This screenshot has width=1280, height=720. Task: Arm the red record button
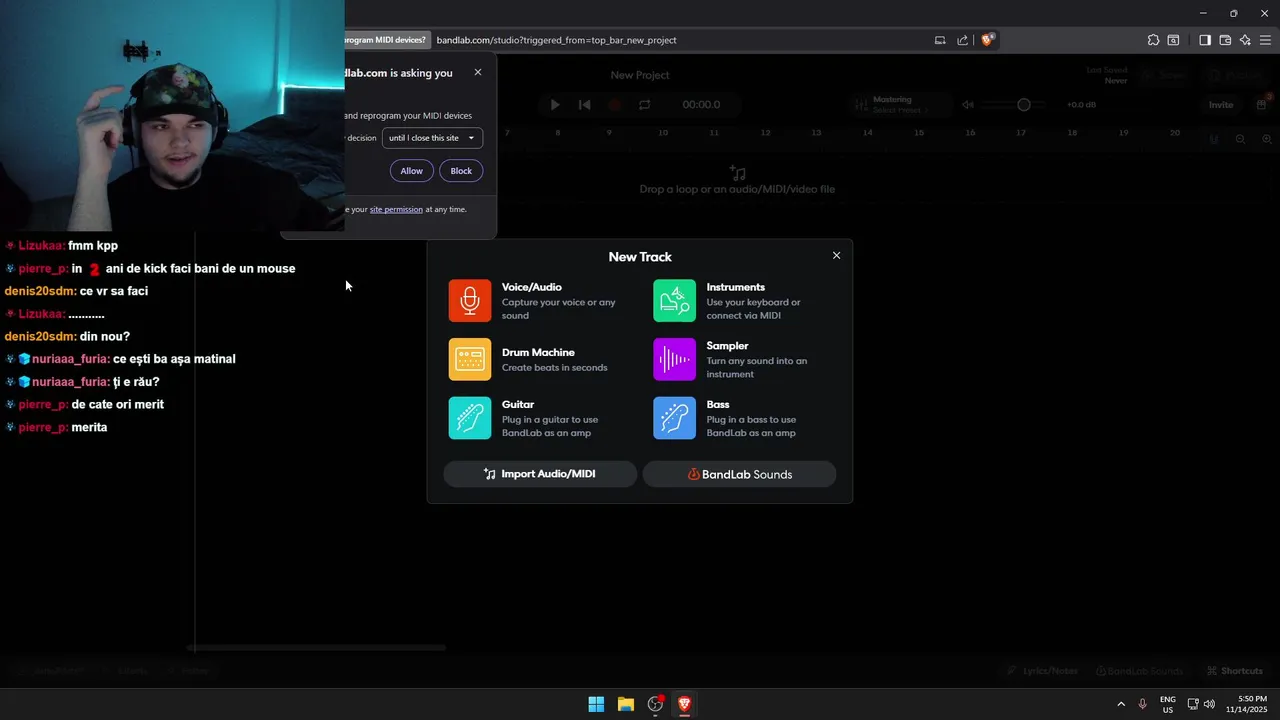[x=615, y=104]
